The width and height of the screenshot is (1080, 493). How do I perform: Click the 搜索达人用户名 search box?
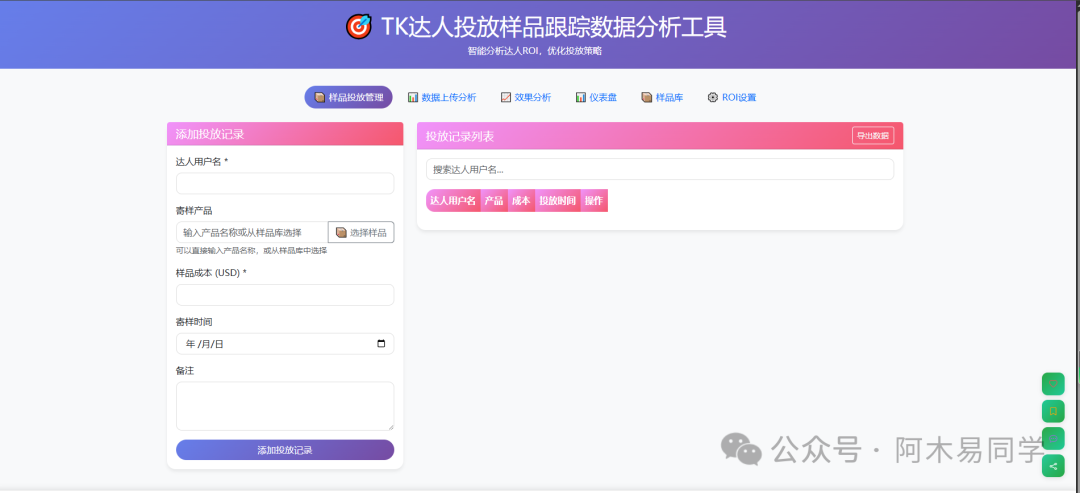(x=660, y=169)
